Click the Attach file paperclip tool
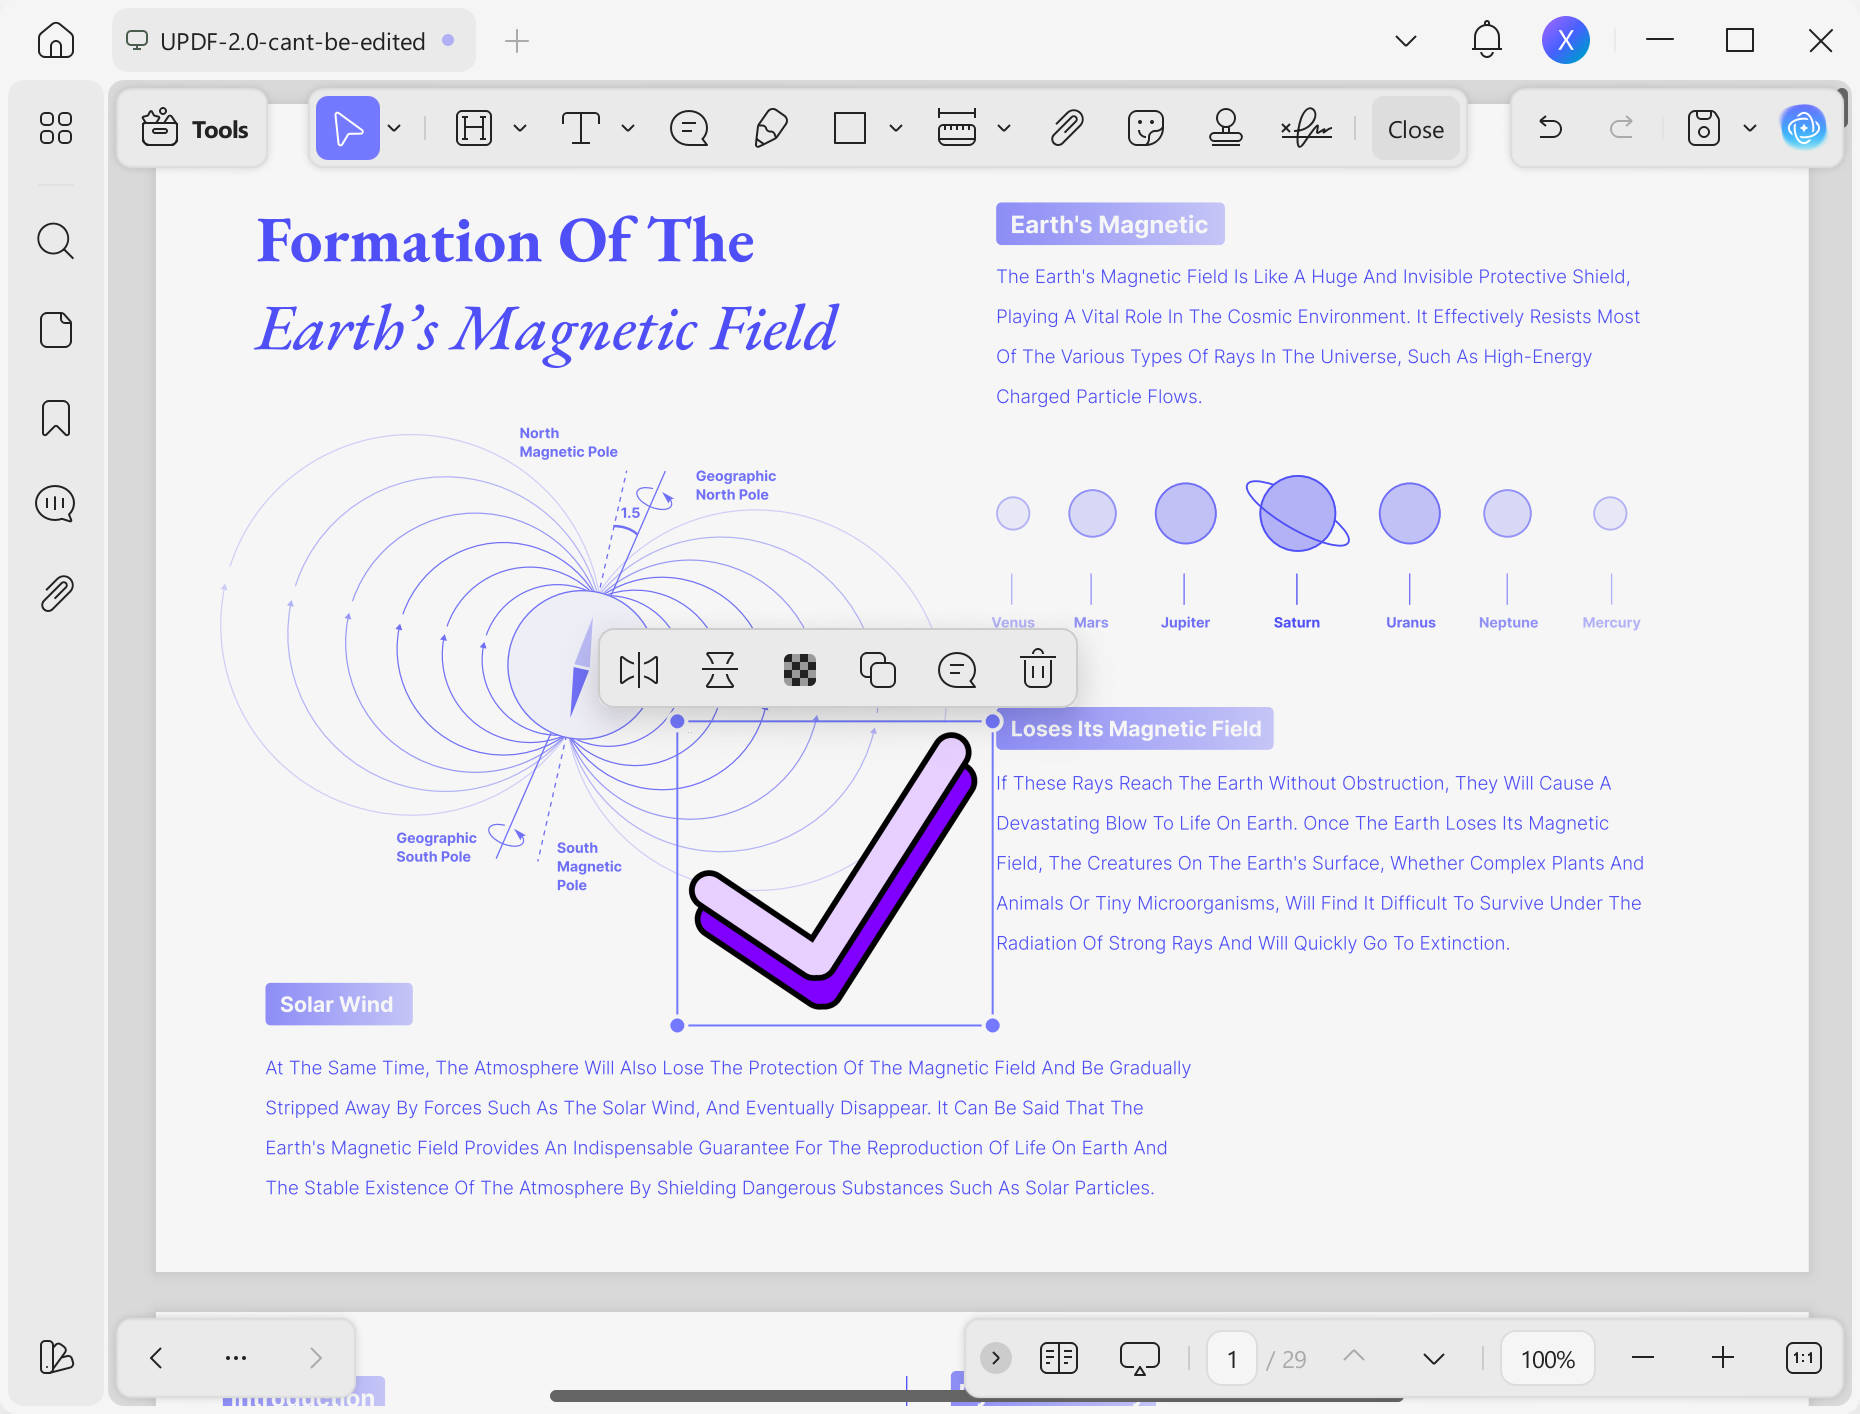The image size is (1860, 1414). (1067, 128)
